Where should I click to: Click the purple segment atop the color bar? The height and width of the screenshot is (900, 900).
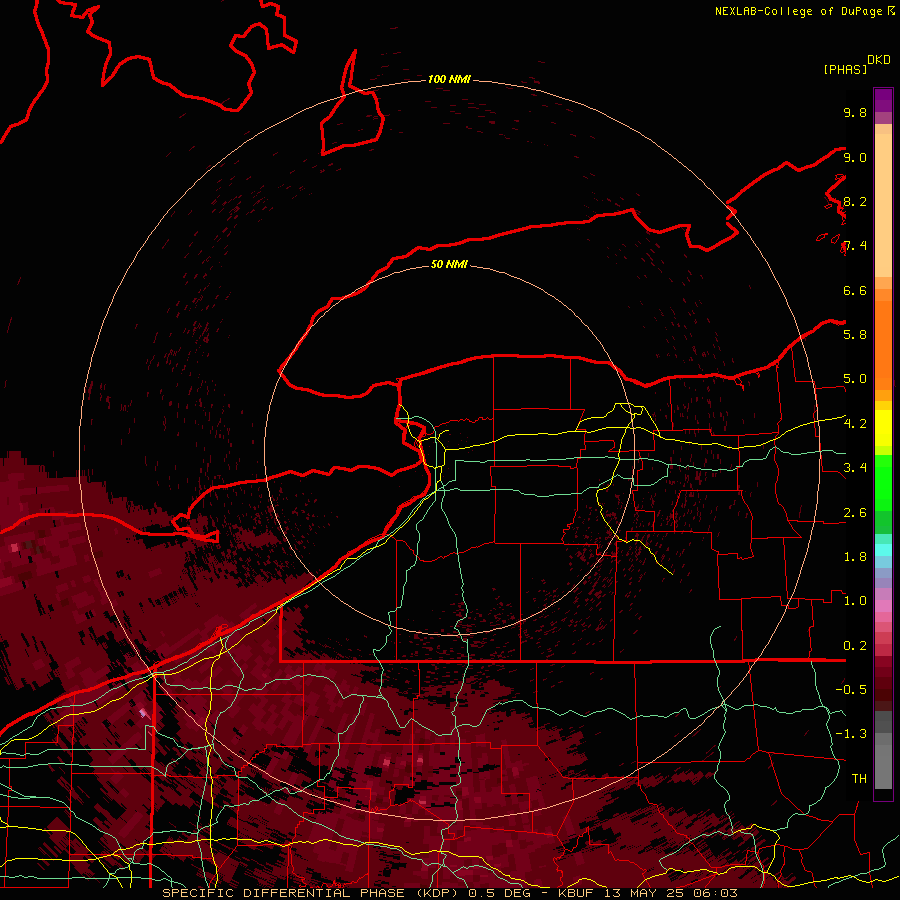(883, 100)
